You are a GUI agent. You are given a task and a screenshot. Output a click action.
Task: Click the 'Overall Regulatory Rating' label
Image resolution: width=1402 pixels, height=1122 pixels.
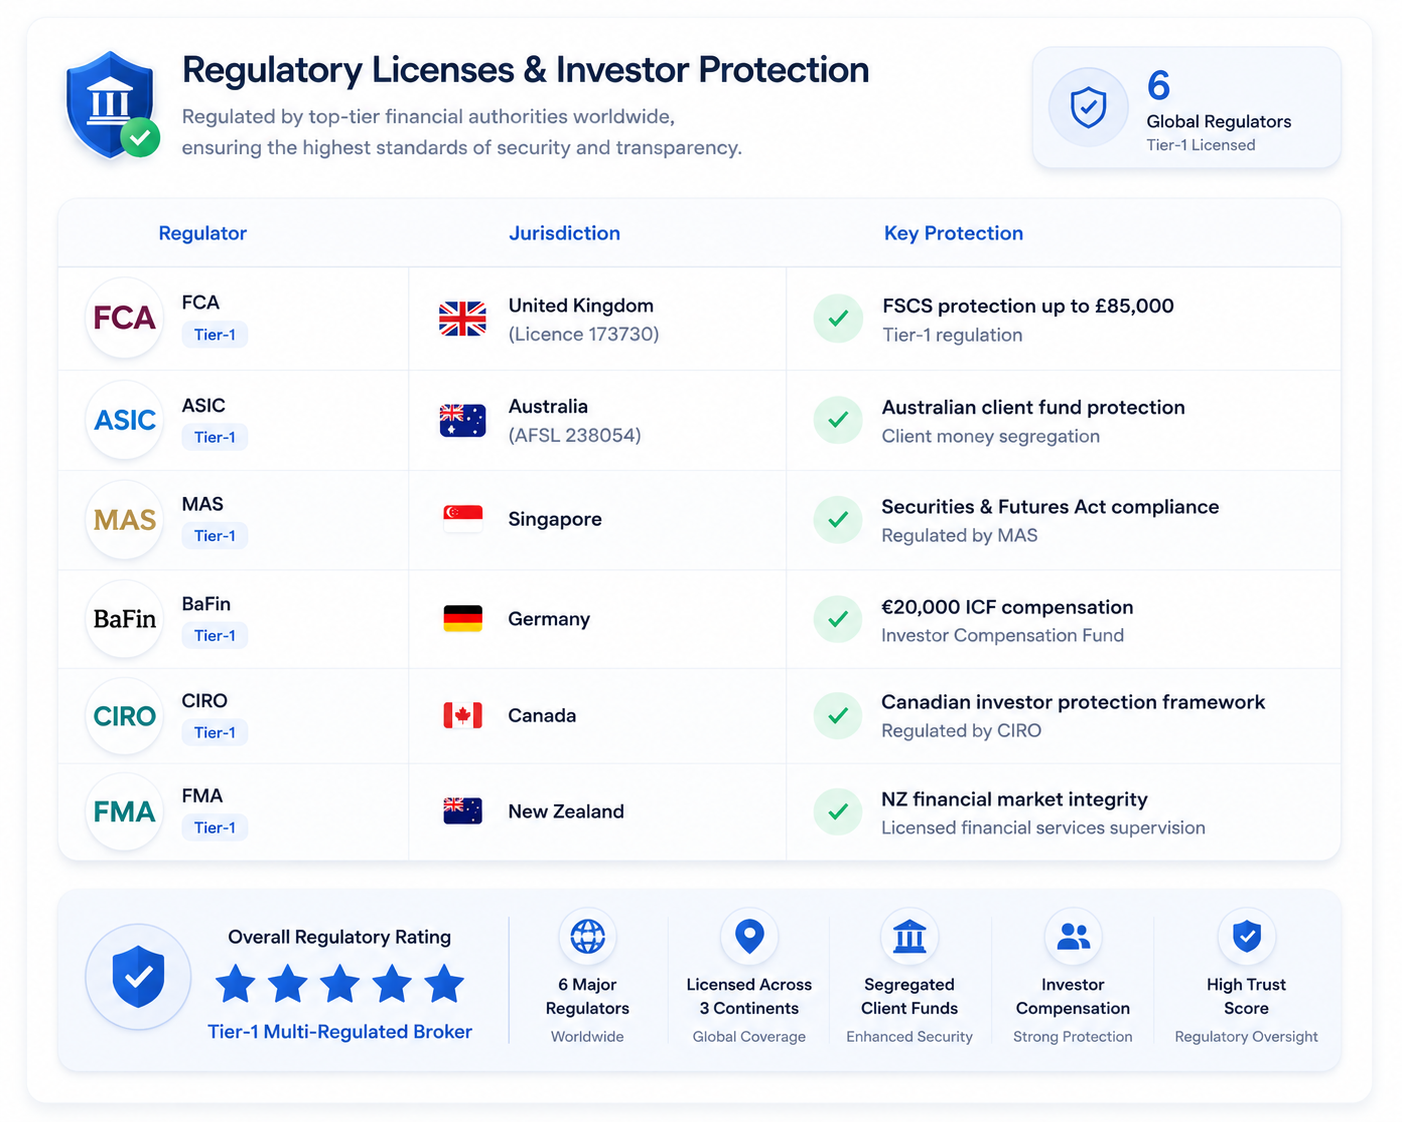pyautogui.click(x=339, y=937)
